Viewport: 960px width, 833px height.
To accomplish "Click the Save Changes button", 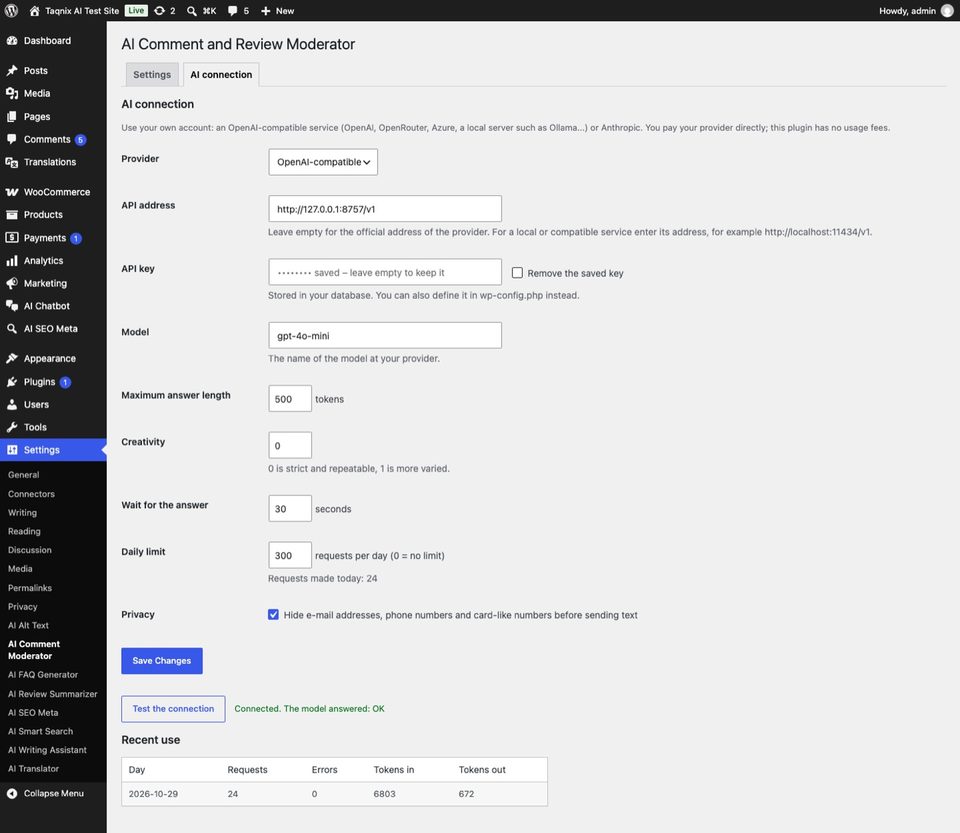I will (x=162, y=660).
